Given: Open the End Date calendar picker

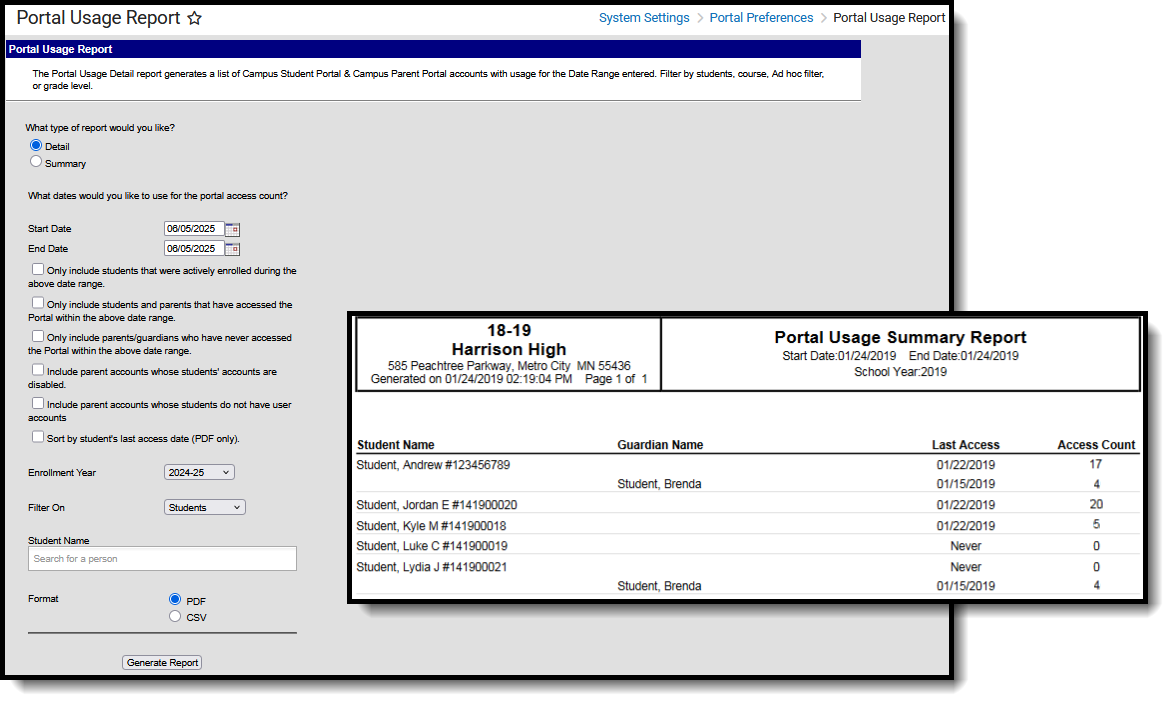Looking at the screenshot, I should [x=233, y=248].
